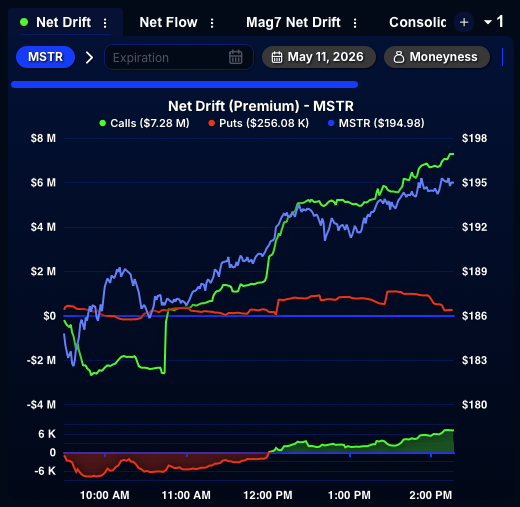This screenshot has width=520, height=507.
Task: Toggle the Puts ($256.08 K) legend series
Action: tap(259, 123)
